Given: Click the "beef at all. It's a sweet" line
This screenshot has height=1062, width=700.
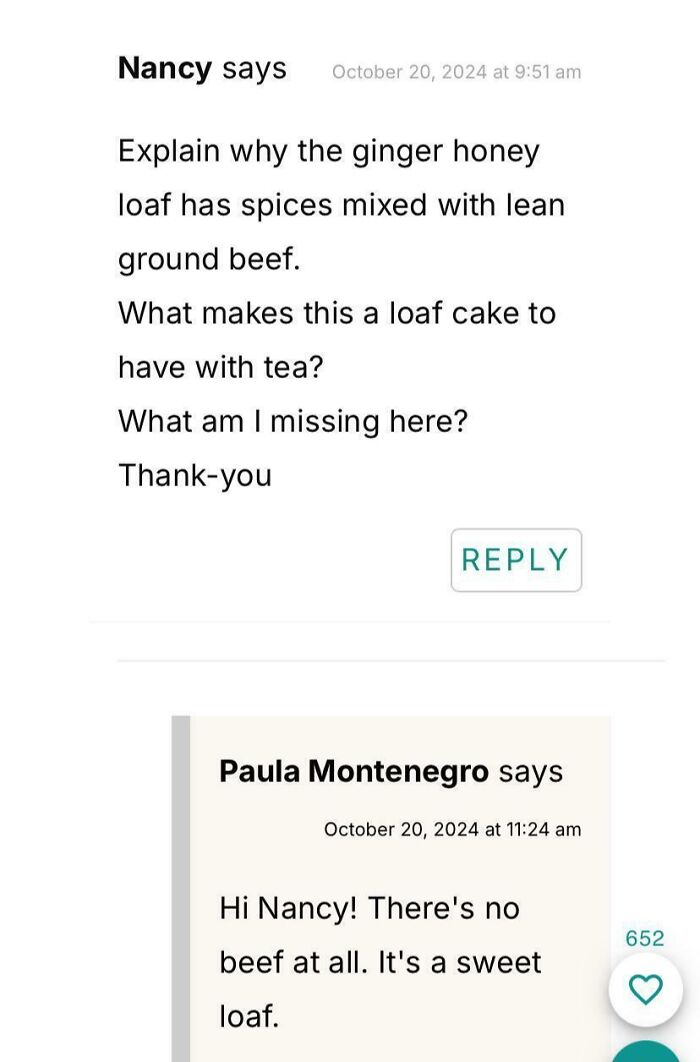Looking at the screenshot, I should pyautogui.click(x=380, y=962).
